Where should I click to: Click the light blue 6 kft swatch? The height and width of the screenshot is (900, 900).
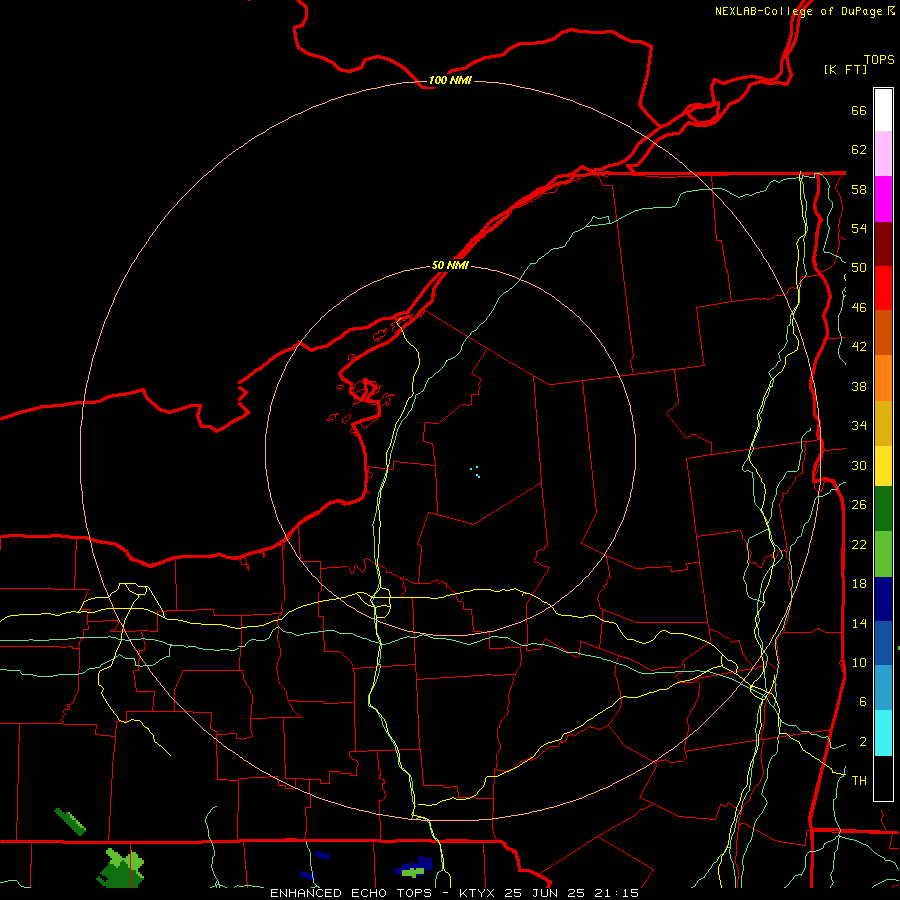pyautogui.click(x=883, y=688)
